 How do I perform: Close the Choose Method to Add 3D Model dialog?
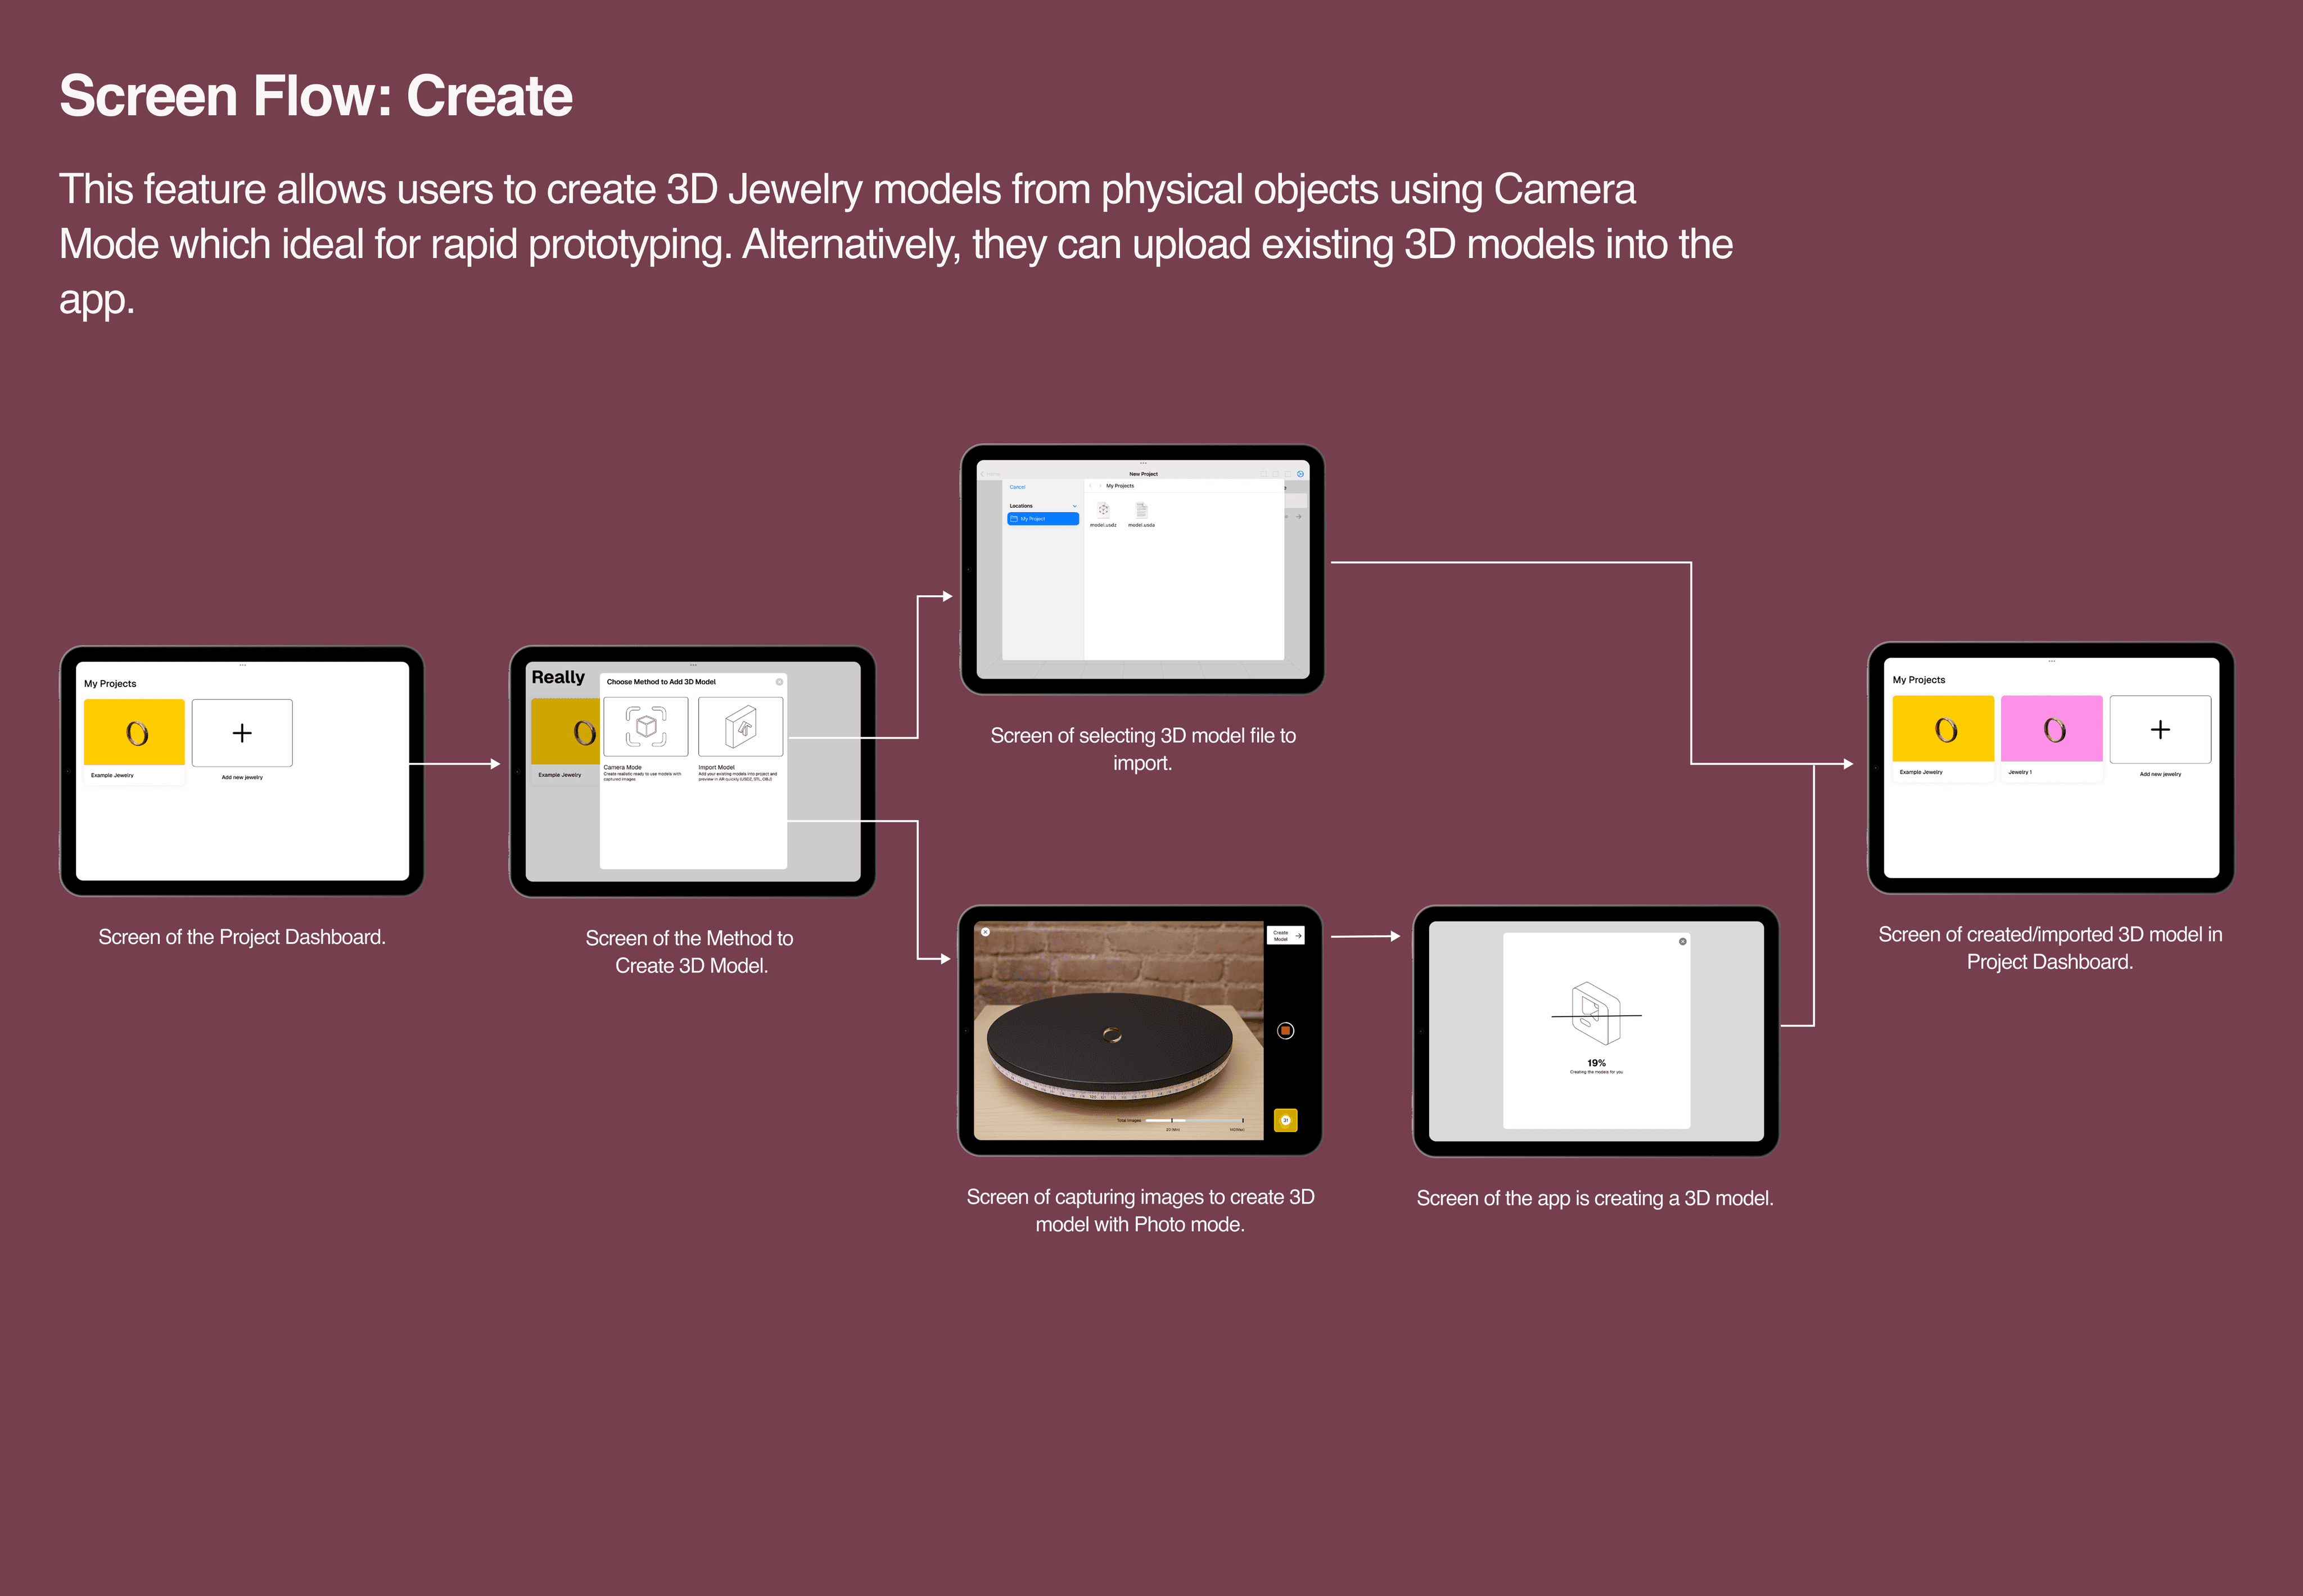[780, 682]
